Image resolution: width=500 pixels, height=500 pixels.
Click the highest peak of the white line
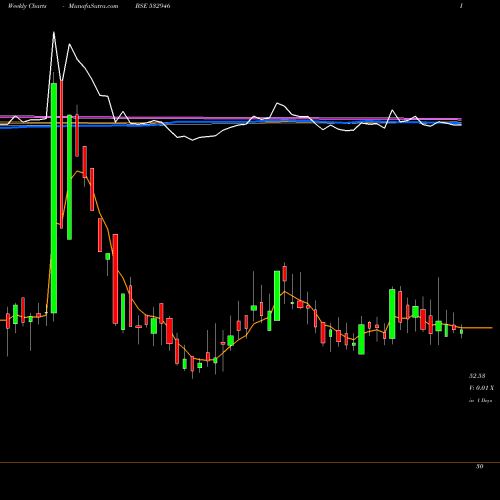pos(54,32)
